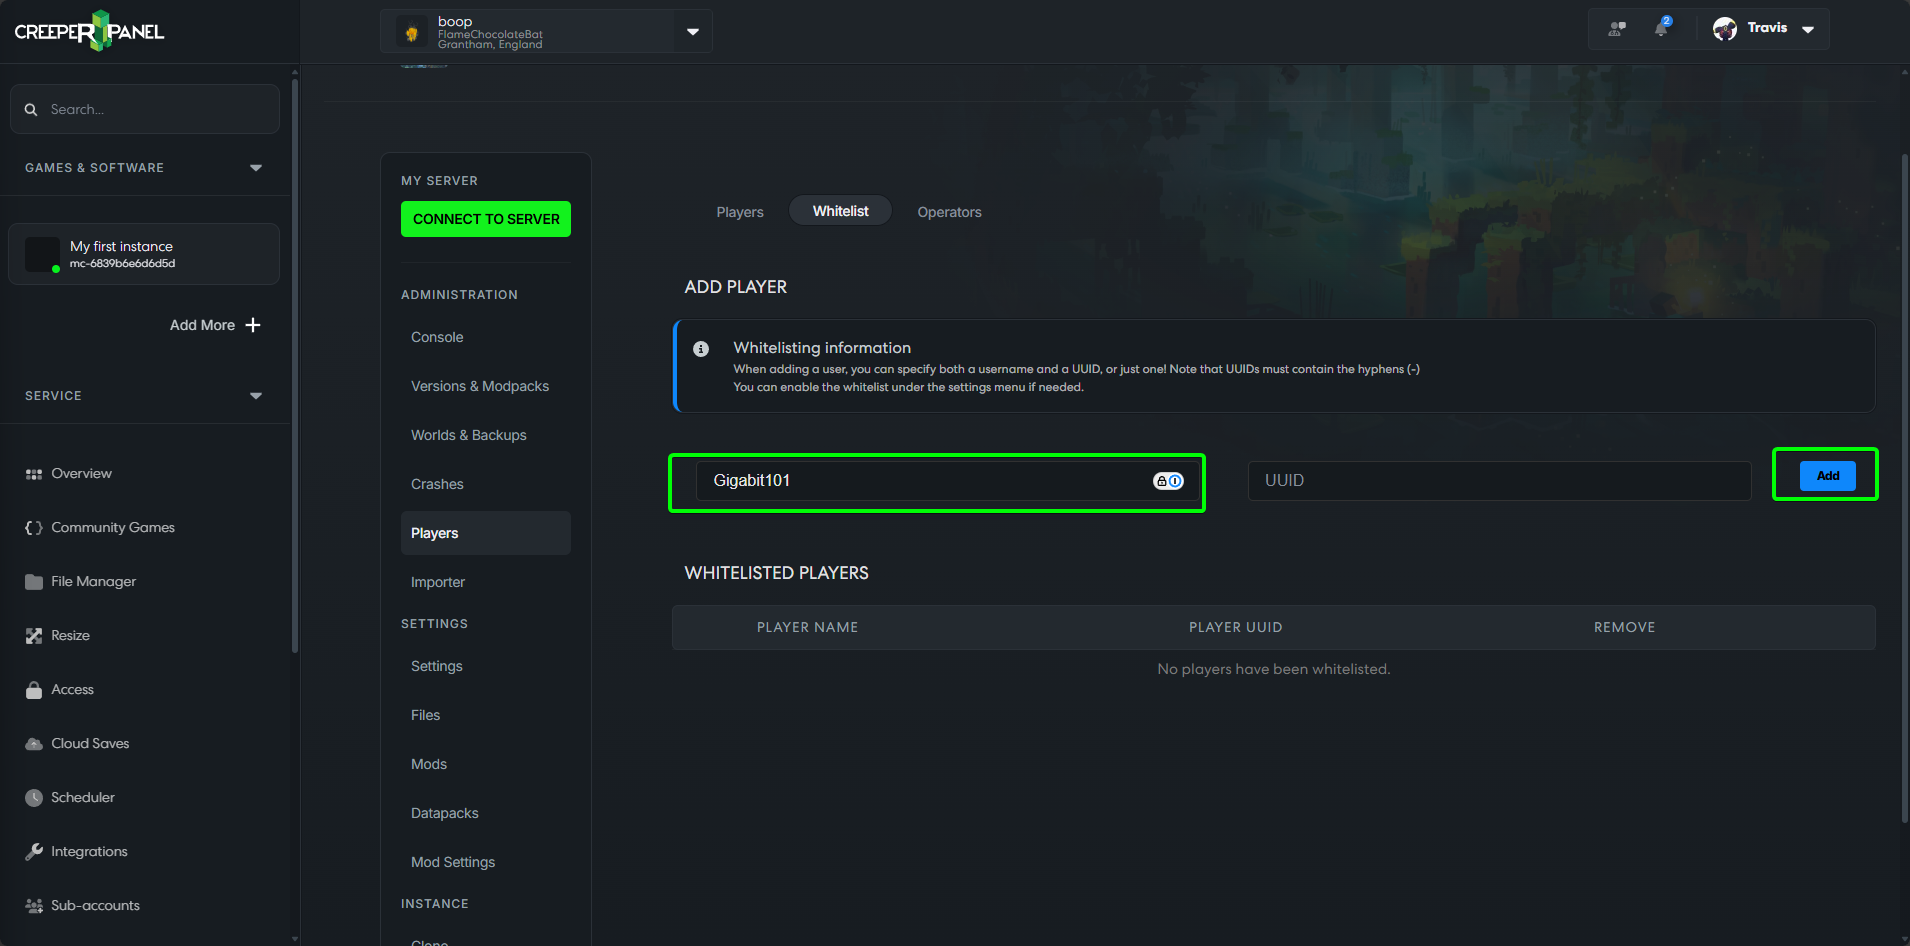This screenshot has height=946, width=1910.
Task: Click the info icon beside Whitelisting information
Action: pos(700,348)
